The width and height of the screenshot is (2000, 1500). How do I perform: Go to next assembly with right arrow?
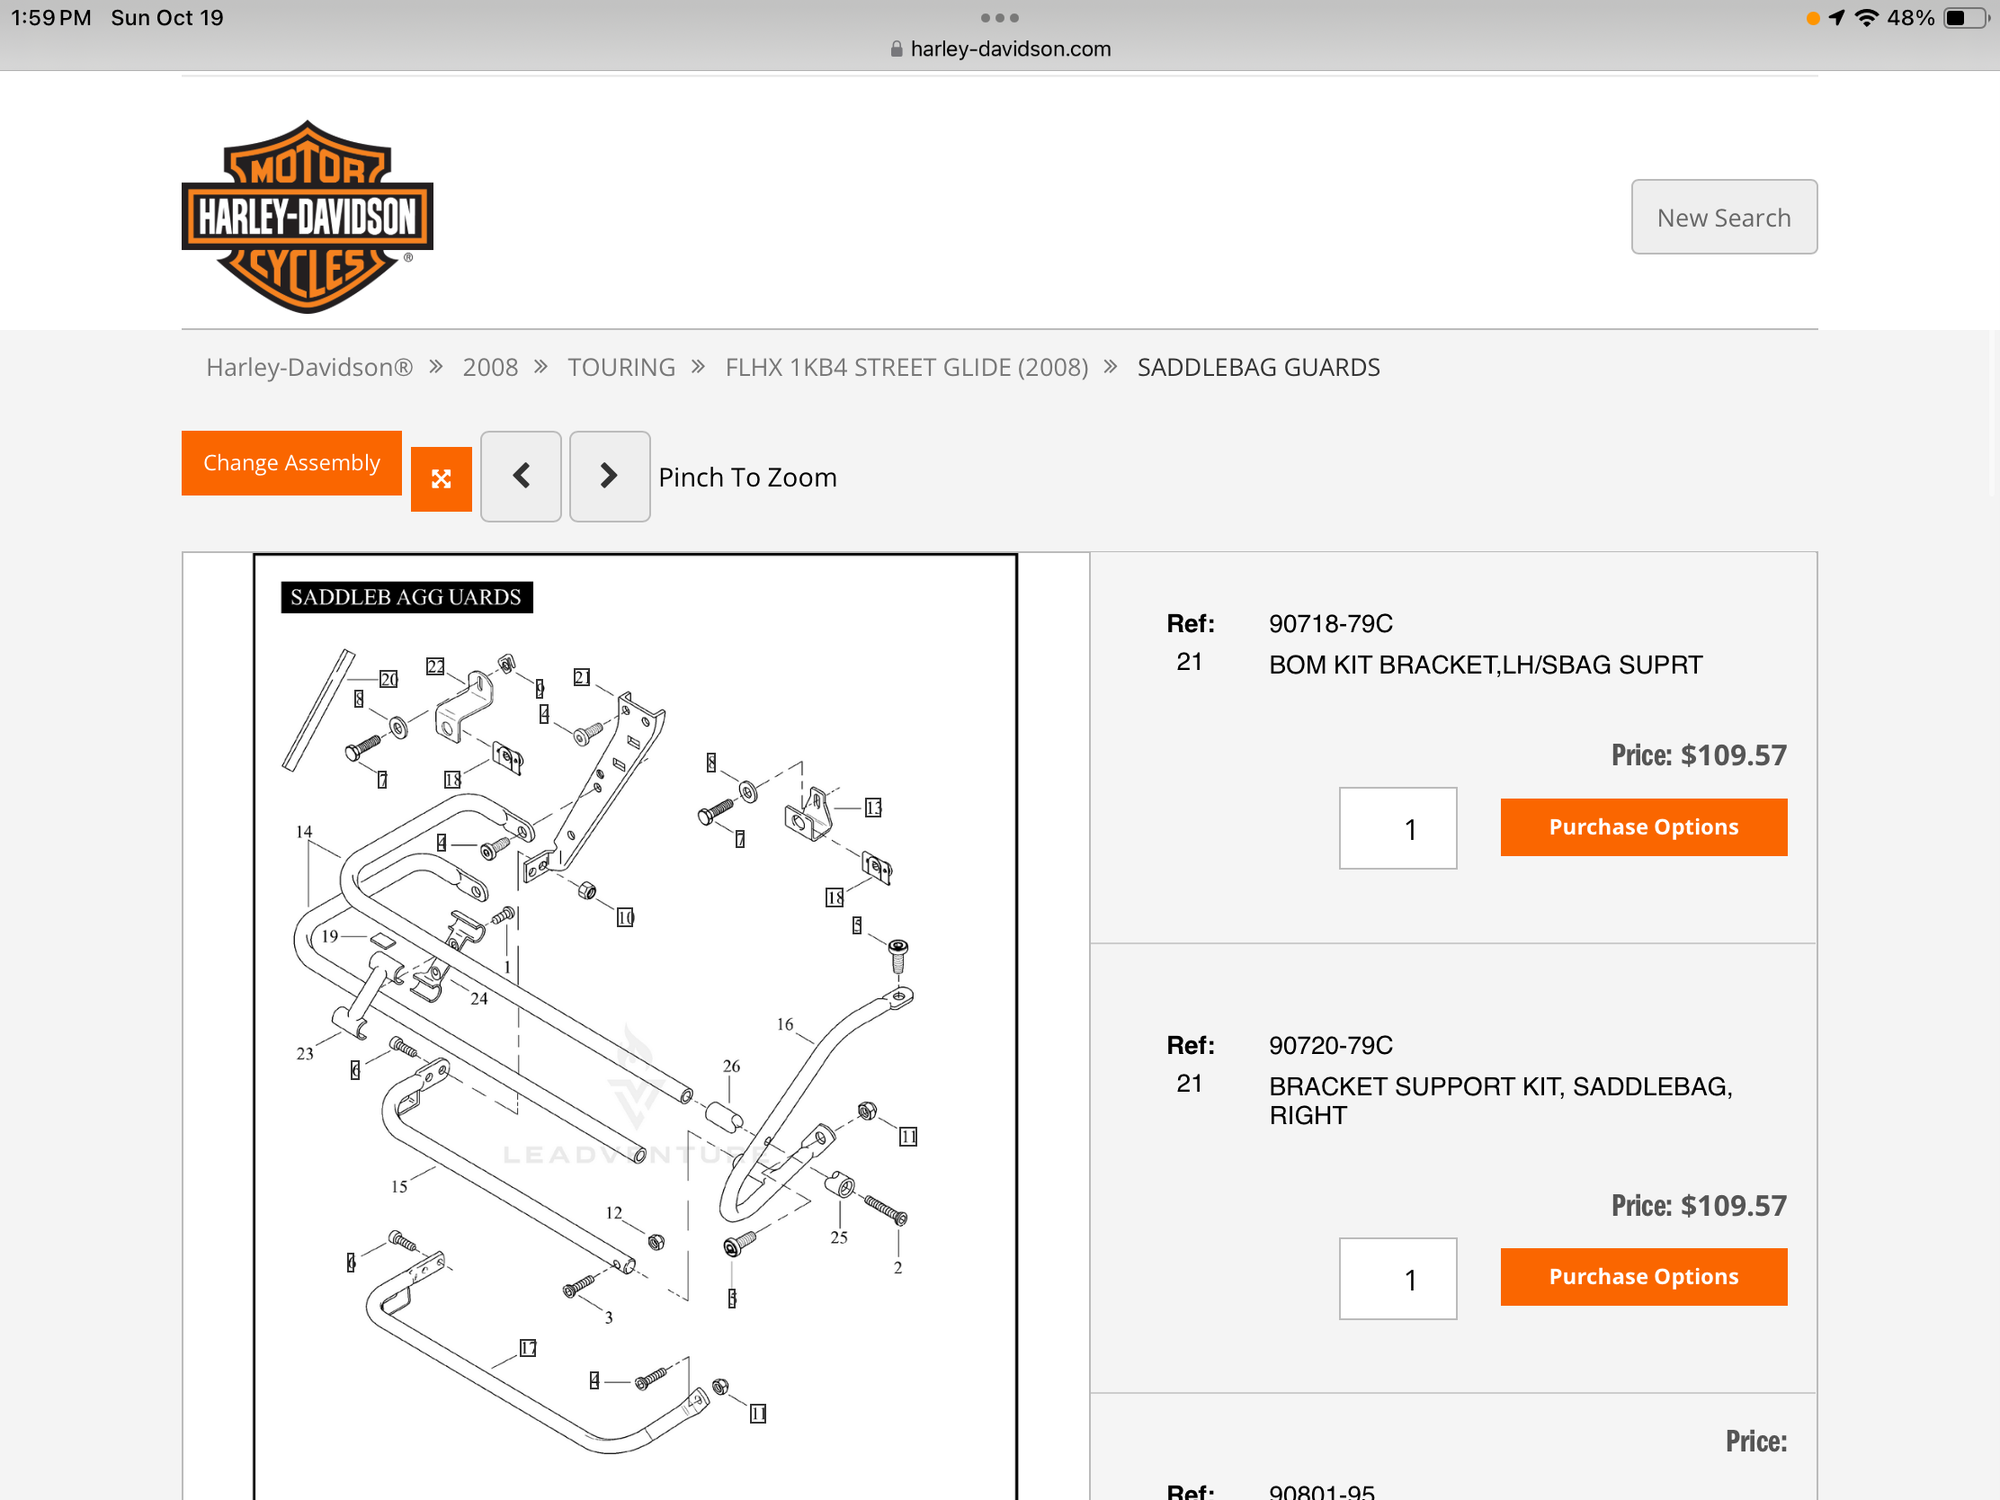[x=609, y=476]
